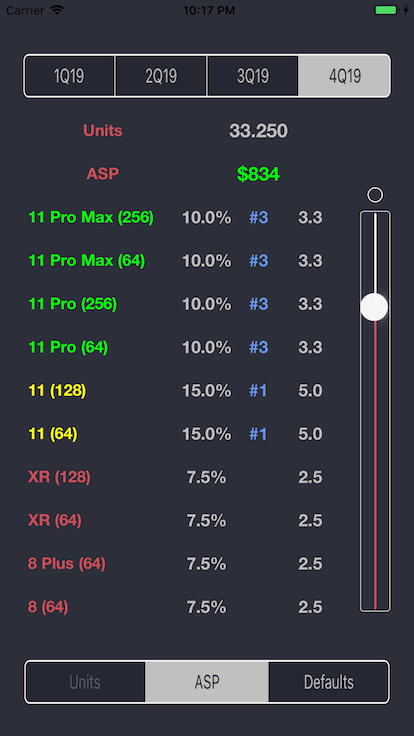
Task: Tap 7.5% share of 8 (64)
Action: tap(207, 607)
